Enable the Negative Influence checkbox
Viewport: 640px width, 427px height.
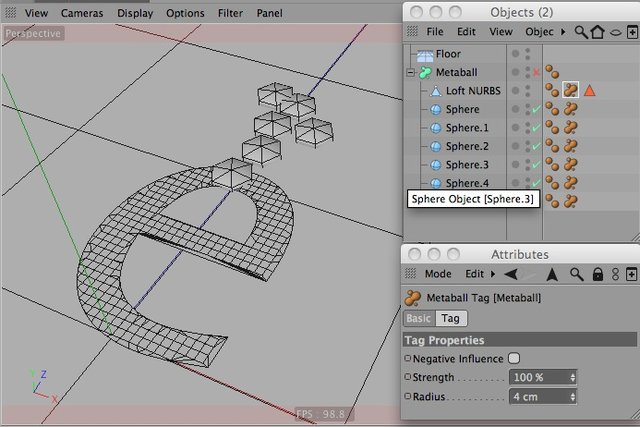tap(514, 358)
